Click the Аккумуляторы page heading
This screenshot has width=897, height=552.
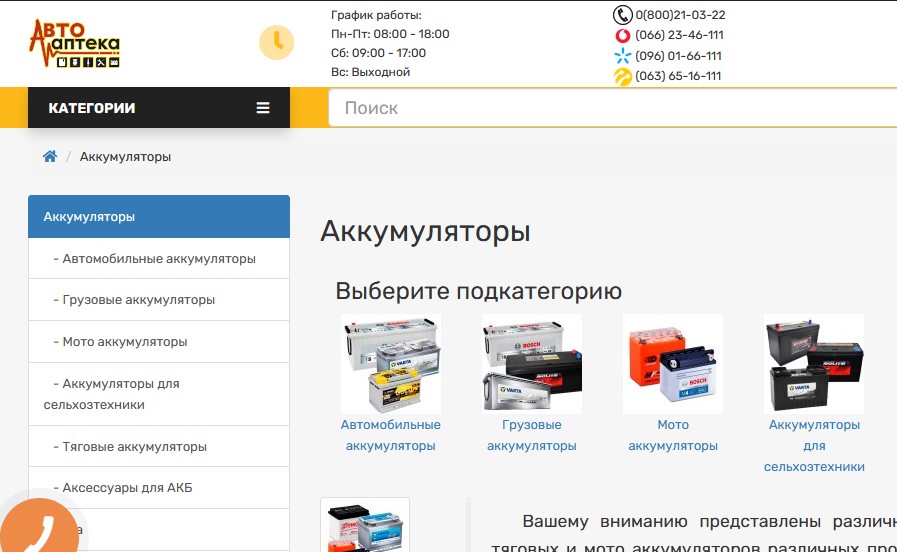tap(425, 232)
